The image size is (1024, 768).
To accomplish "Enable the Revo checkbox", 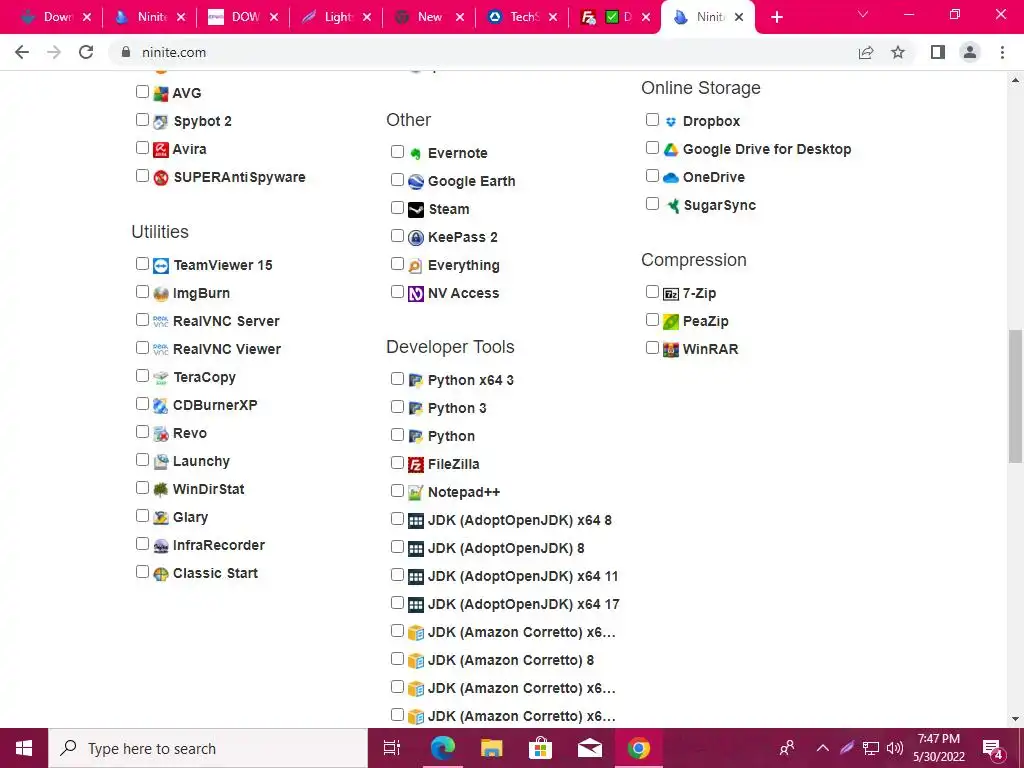I will (x=142, y=432).
